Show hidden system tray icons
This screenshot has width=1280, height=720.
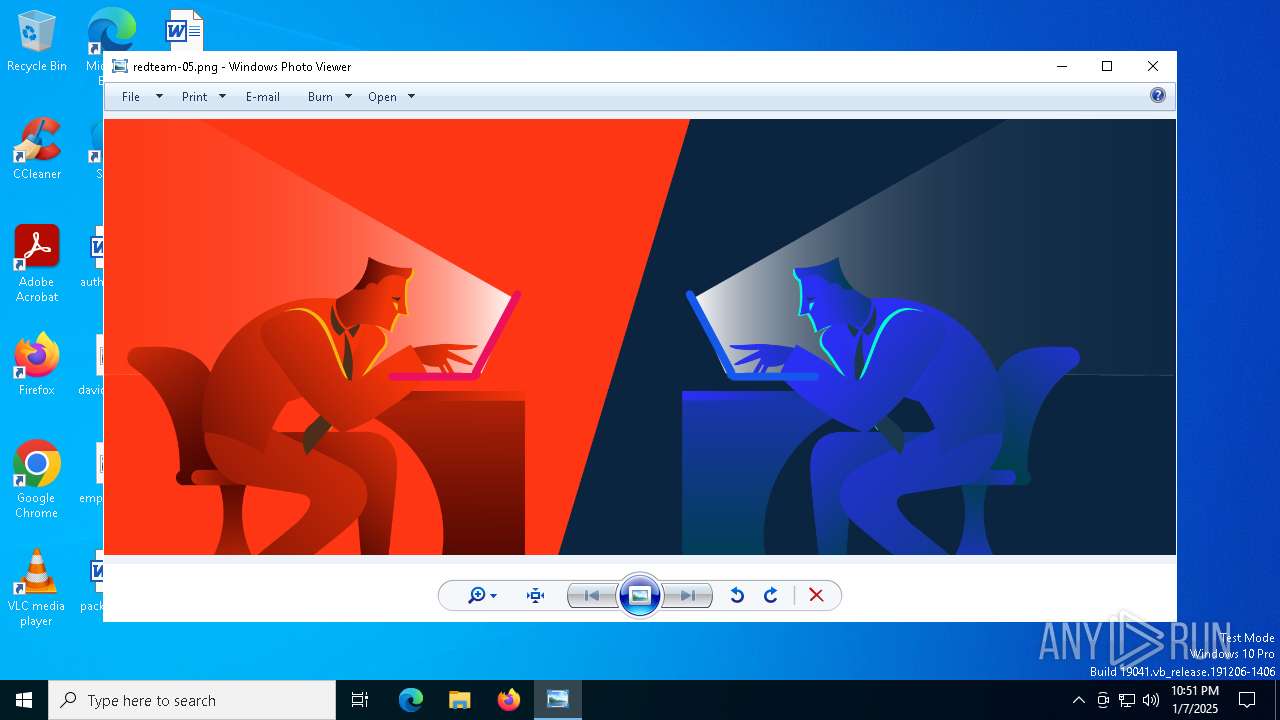(x=1078, y=700)
